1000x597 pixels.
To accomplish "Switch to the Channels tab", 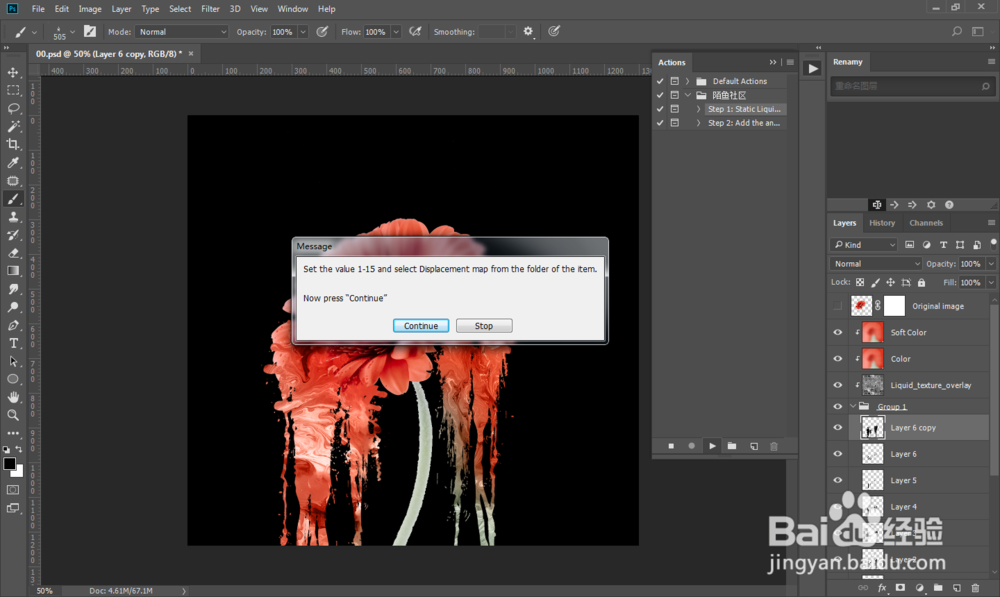I will coord(926,223).
